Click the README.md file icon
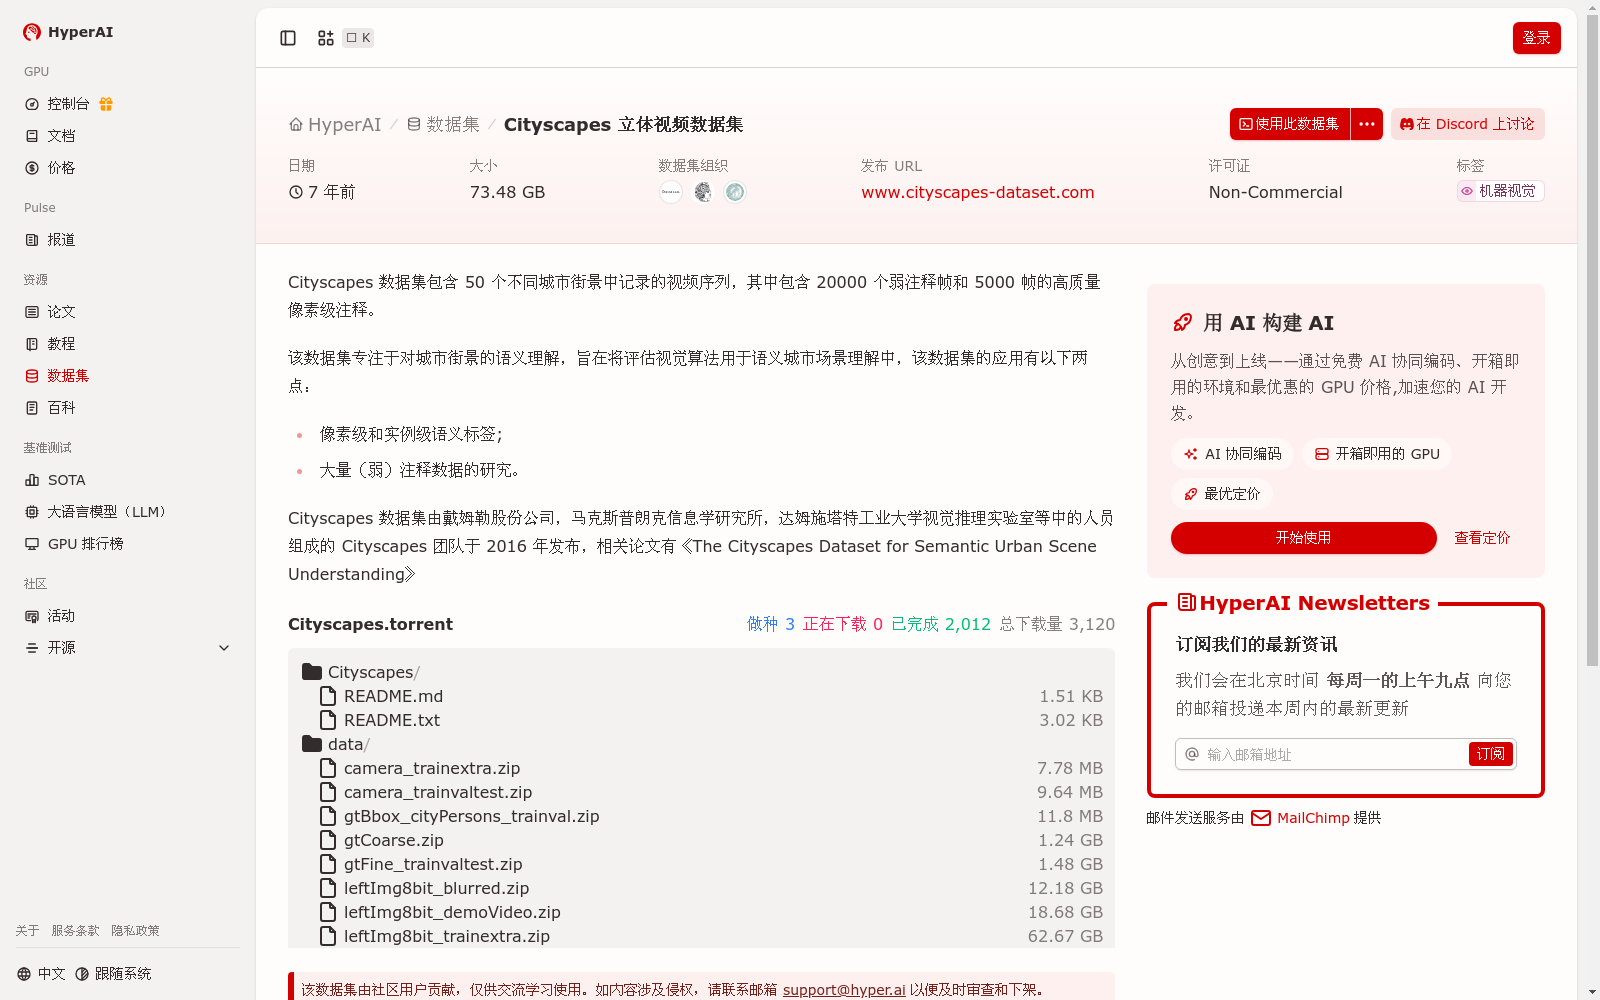Viewport: 1600px width, 1000px height. [x=328, y=696]
